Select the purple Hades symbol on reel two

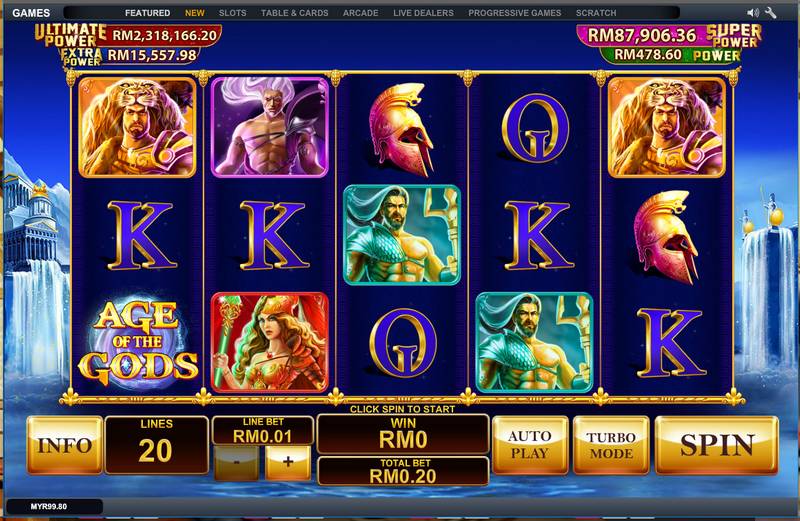tap(270, 128)
